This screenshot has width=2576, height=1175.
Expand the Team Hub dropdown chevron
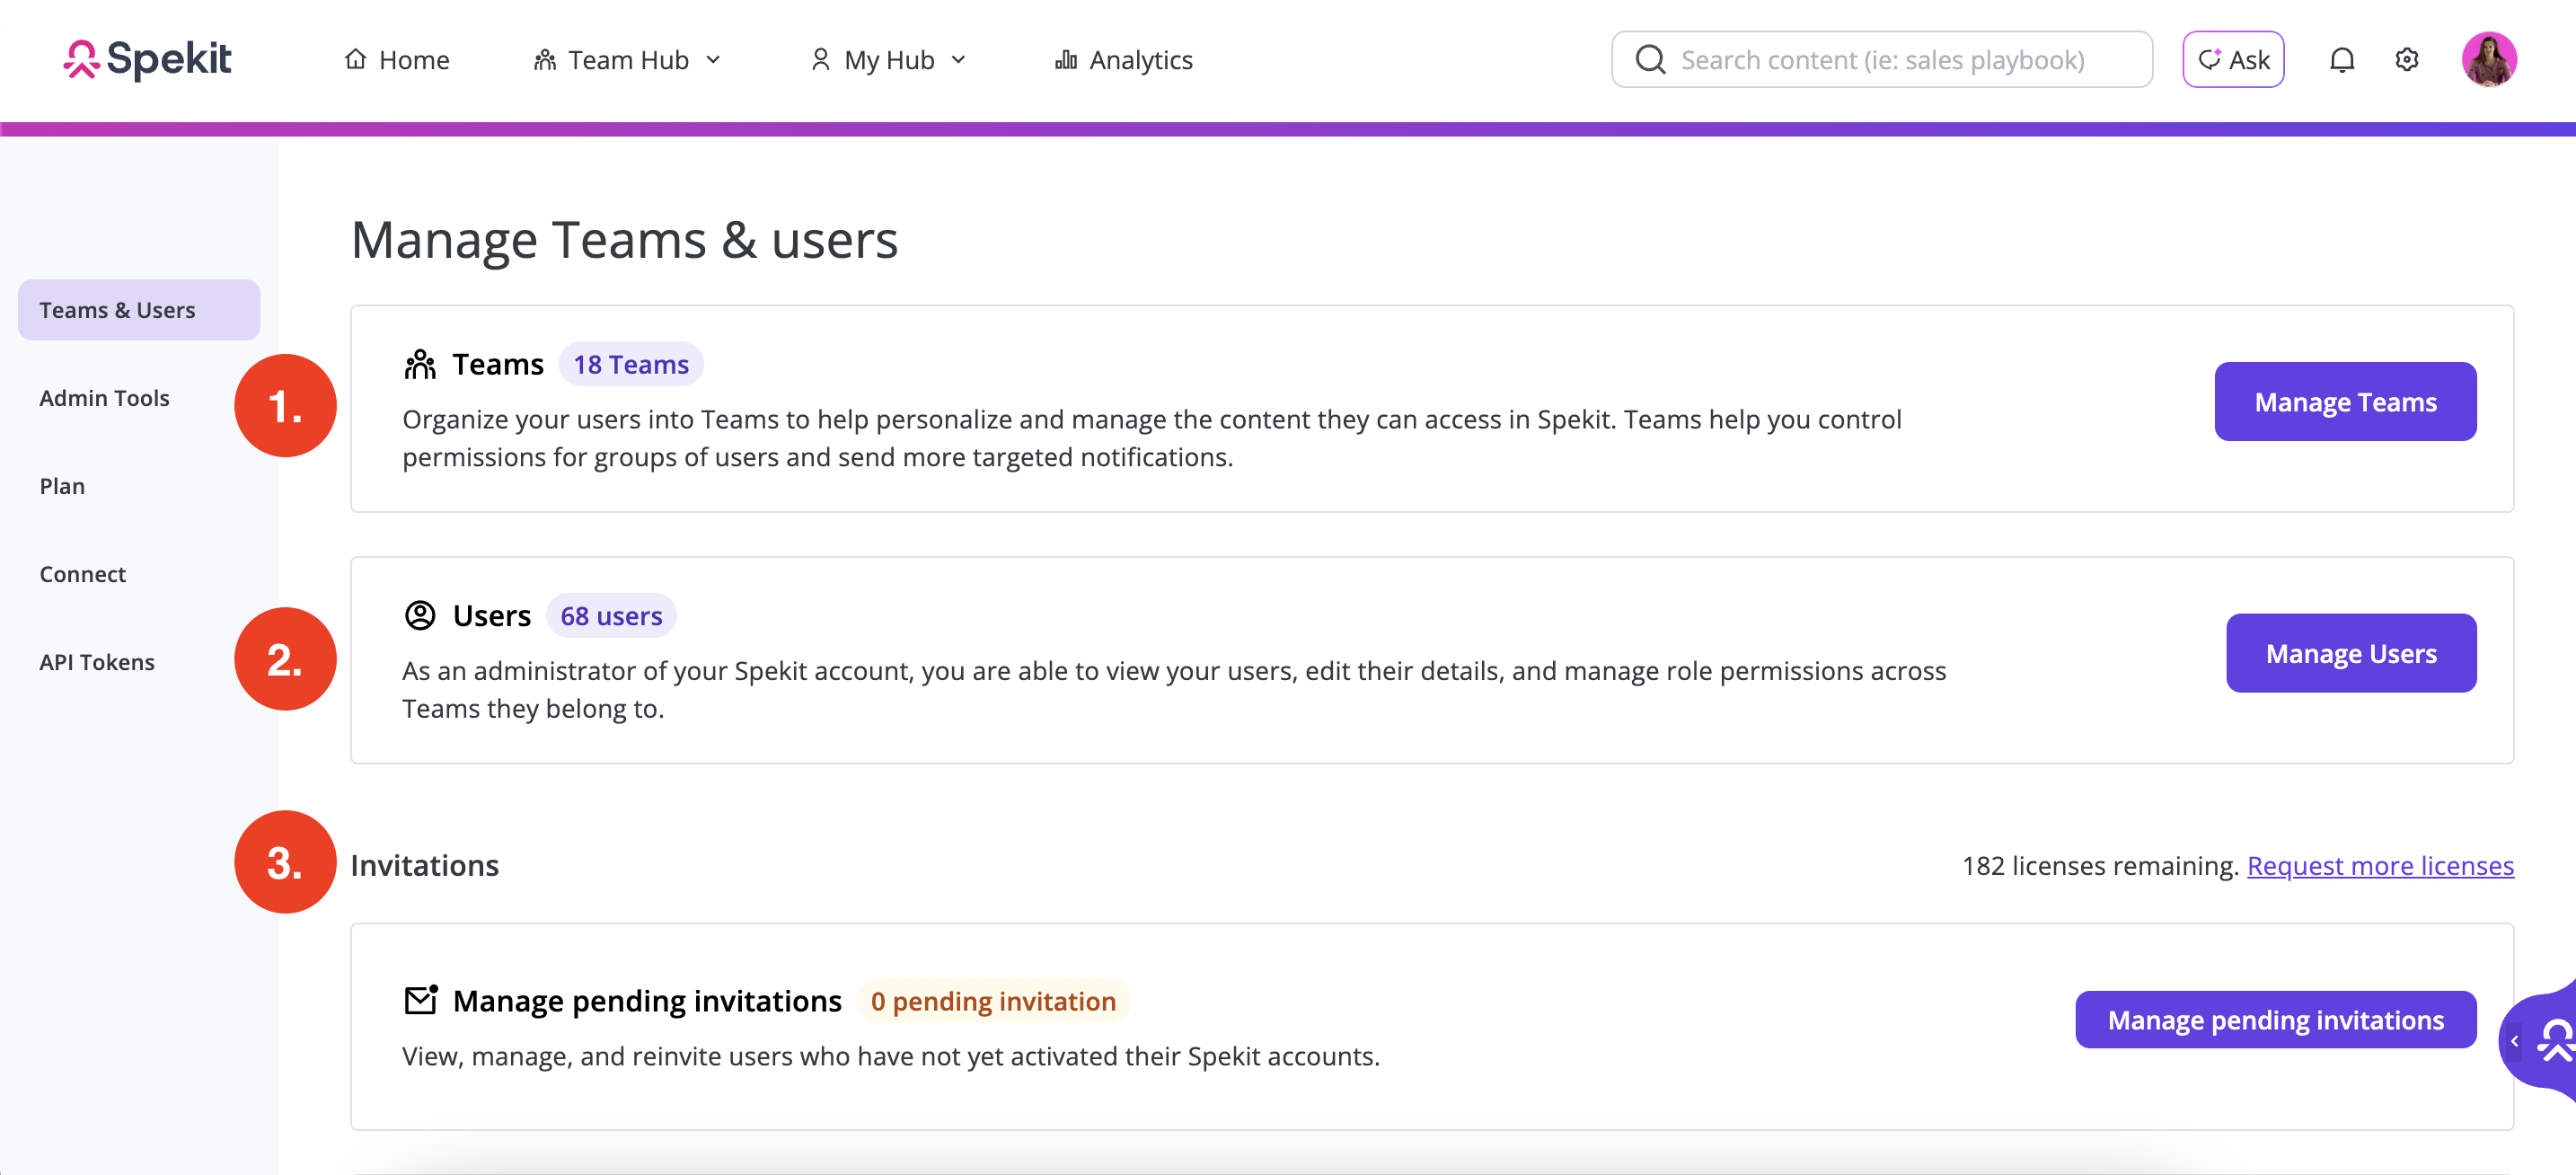click(714, 60)
